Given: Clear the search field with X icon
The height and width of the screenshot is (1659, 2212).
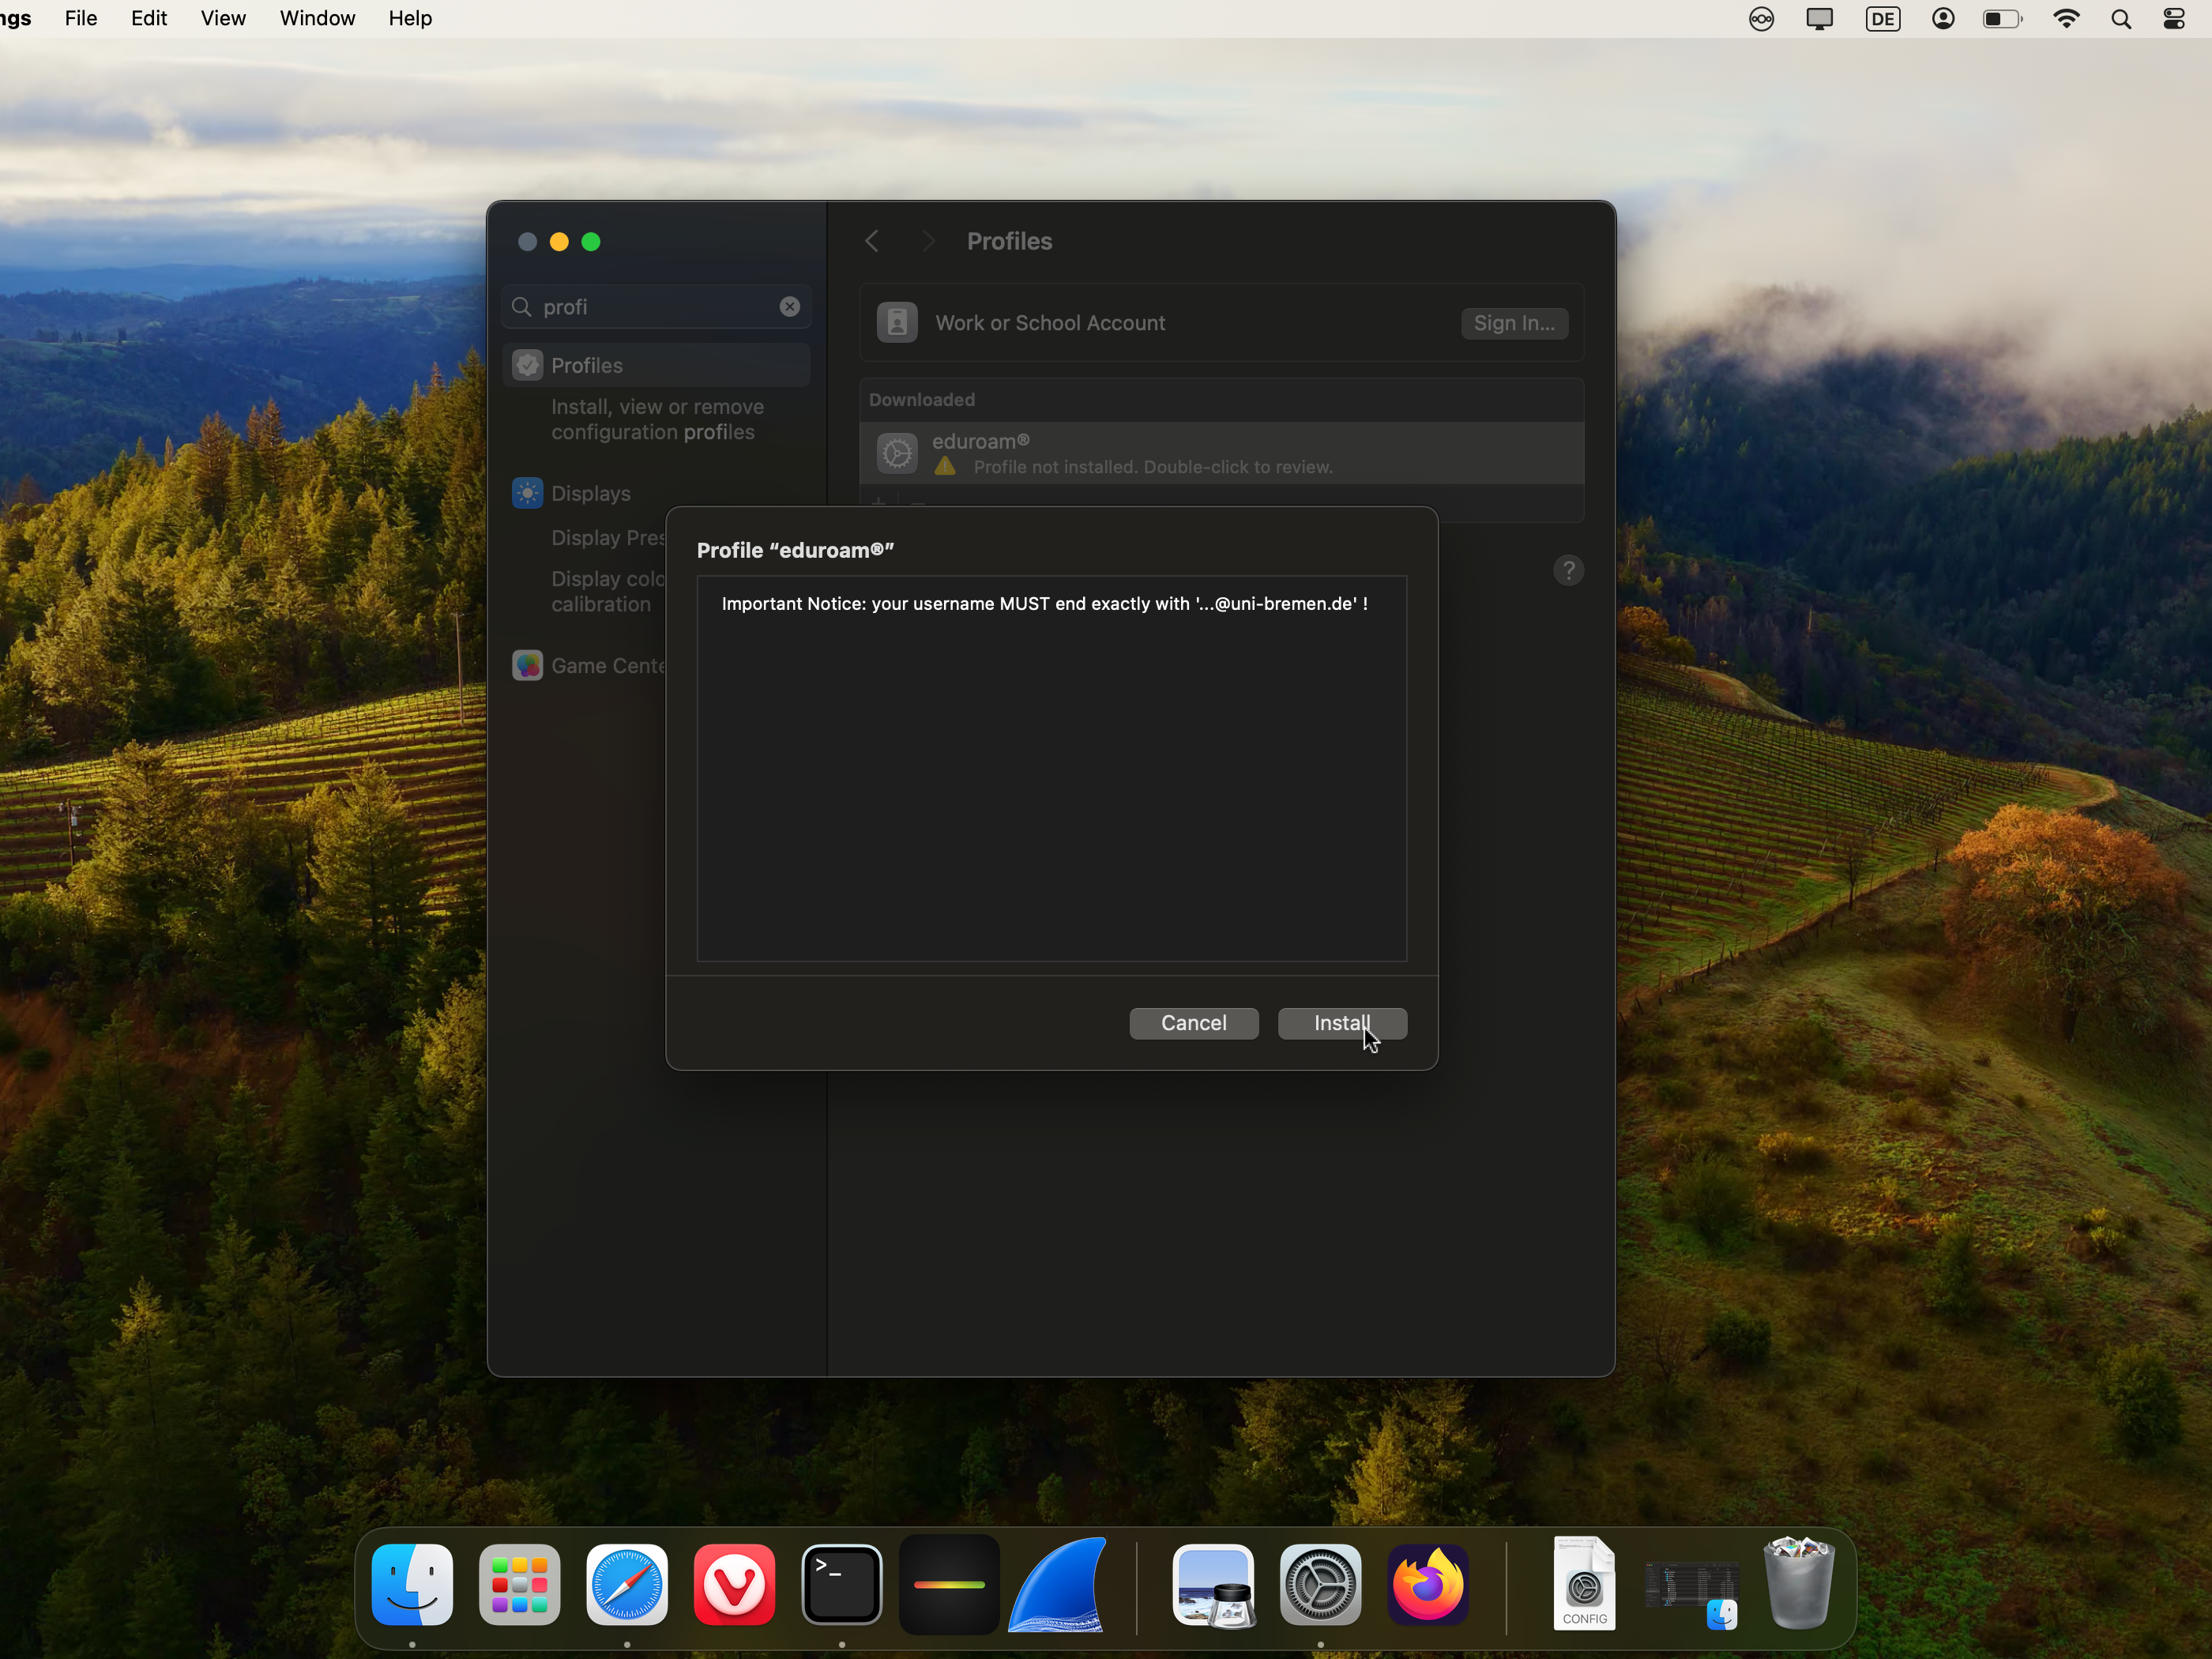Looking at the screenshot, I should [789, 307].
